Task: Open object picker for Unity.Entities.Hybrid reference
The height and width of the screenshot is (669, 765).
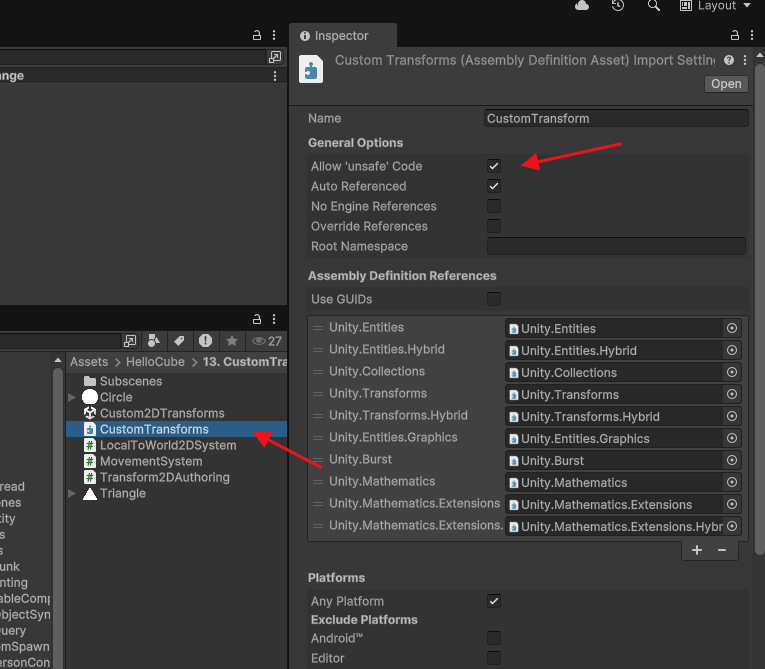Action: (732, 350)
